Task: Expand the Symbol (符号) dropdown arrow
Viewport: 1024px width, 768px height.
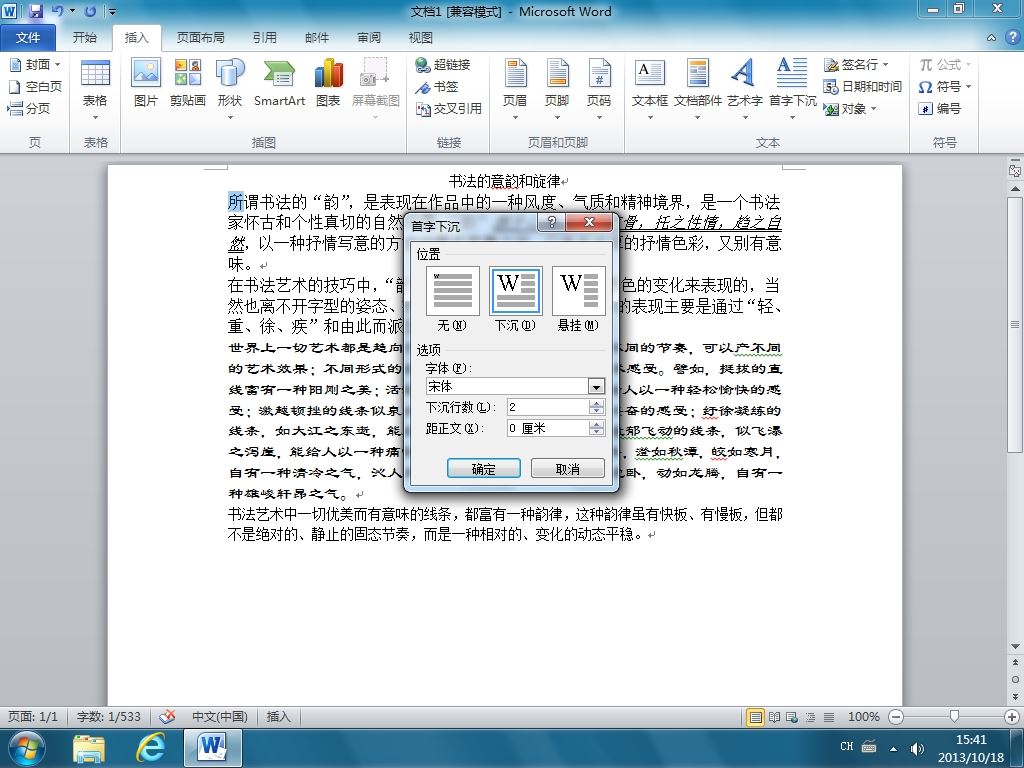Action: 968,86
